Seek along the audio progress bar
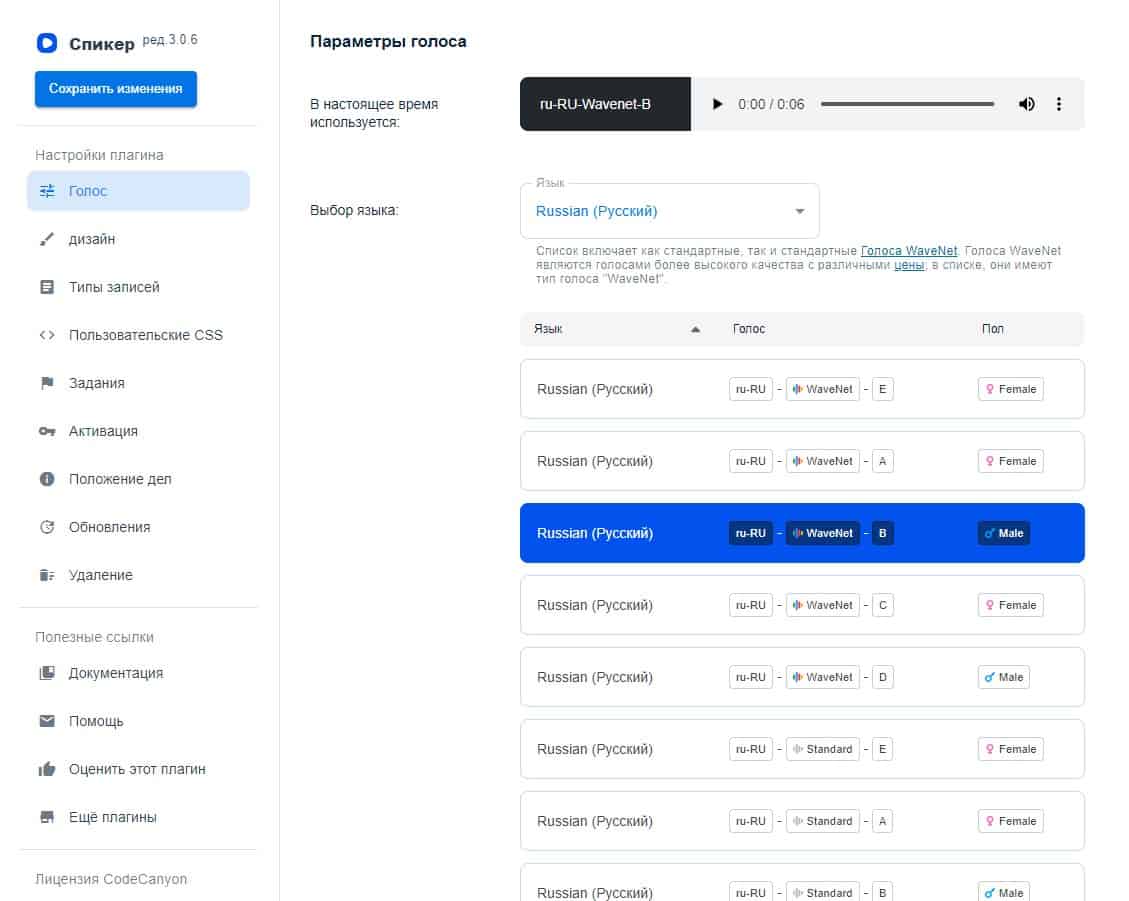This screenshot has width=1129, height=901. (907, 104)
